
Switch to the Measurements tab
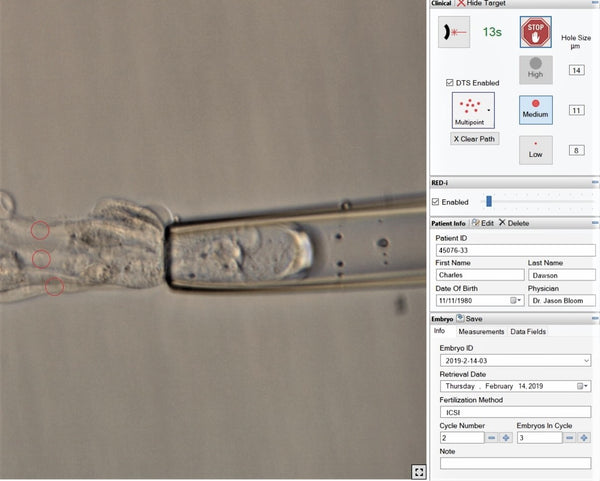(x=481, y=331)
